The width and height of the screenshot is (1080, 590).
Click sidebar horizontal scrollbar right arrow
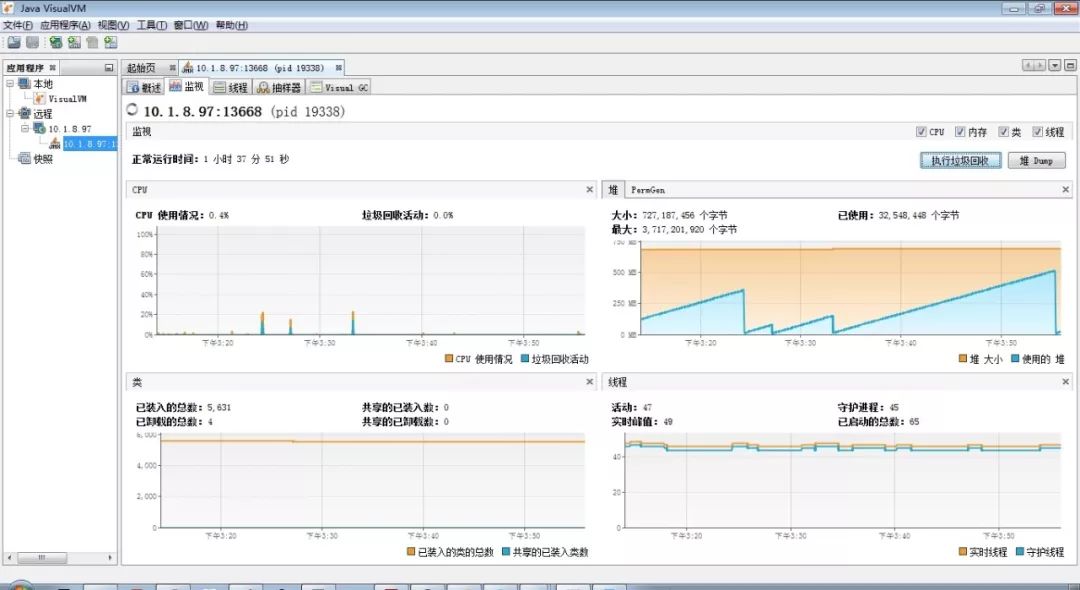coord(110,558)
